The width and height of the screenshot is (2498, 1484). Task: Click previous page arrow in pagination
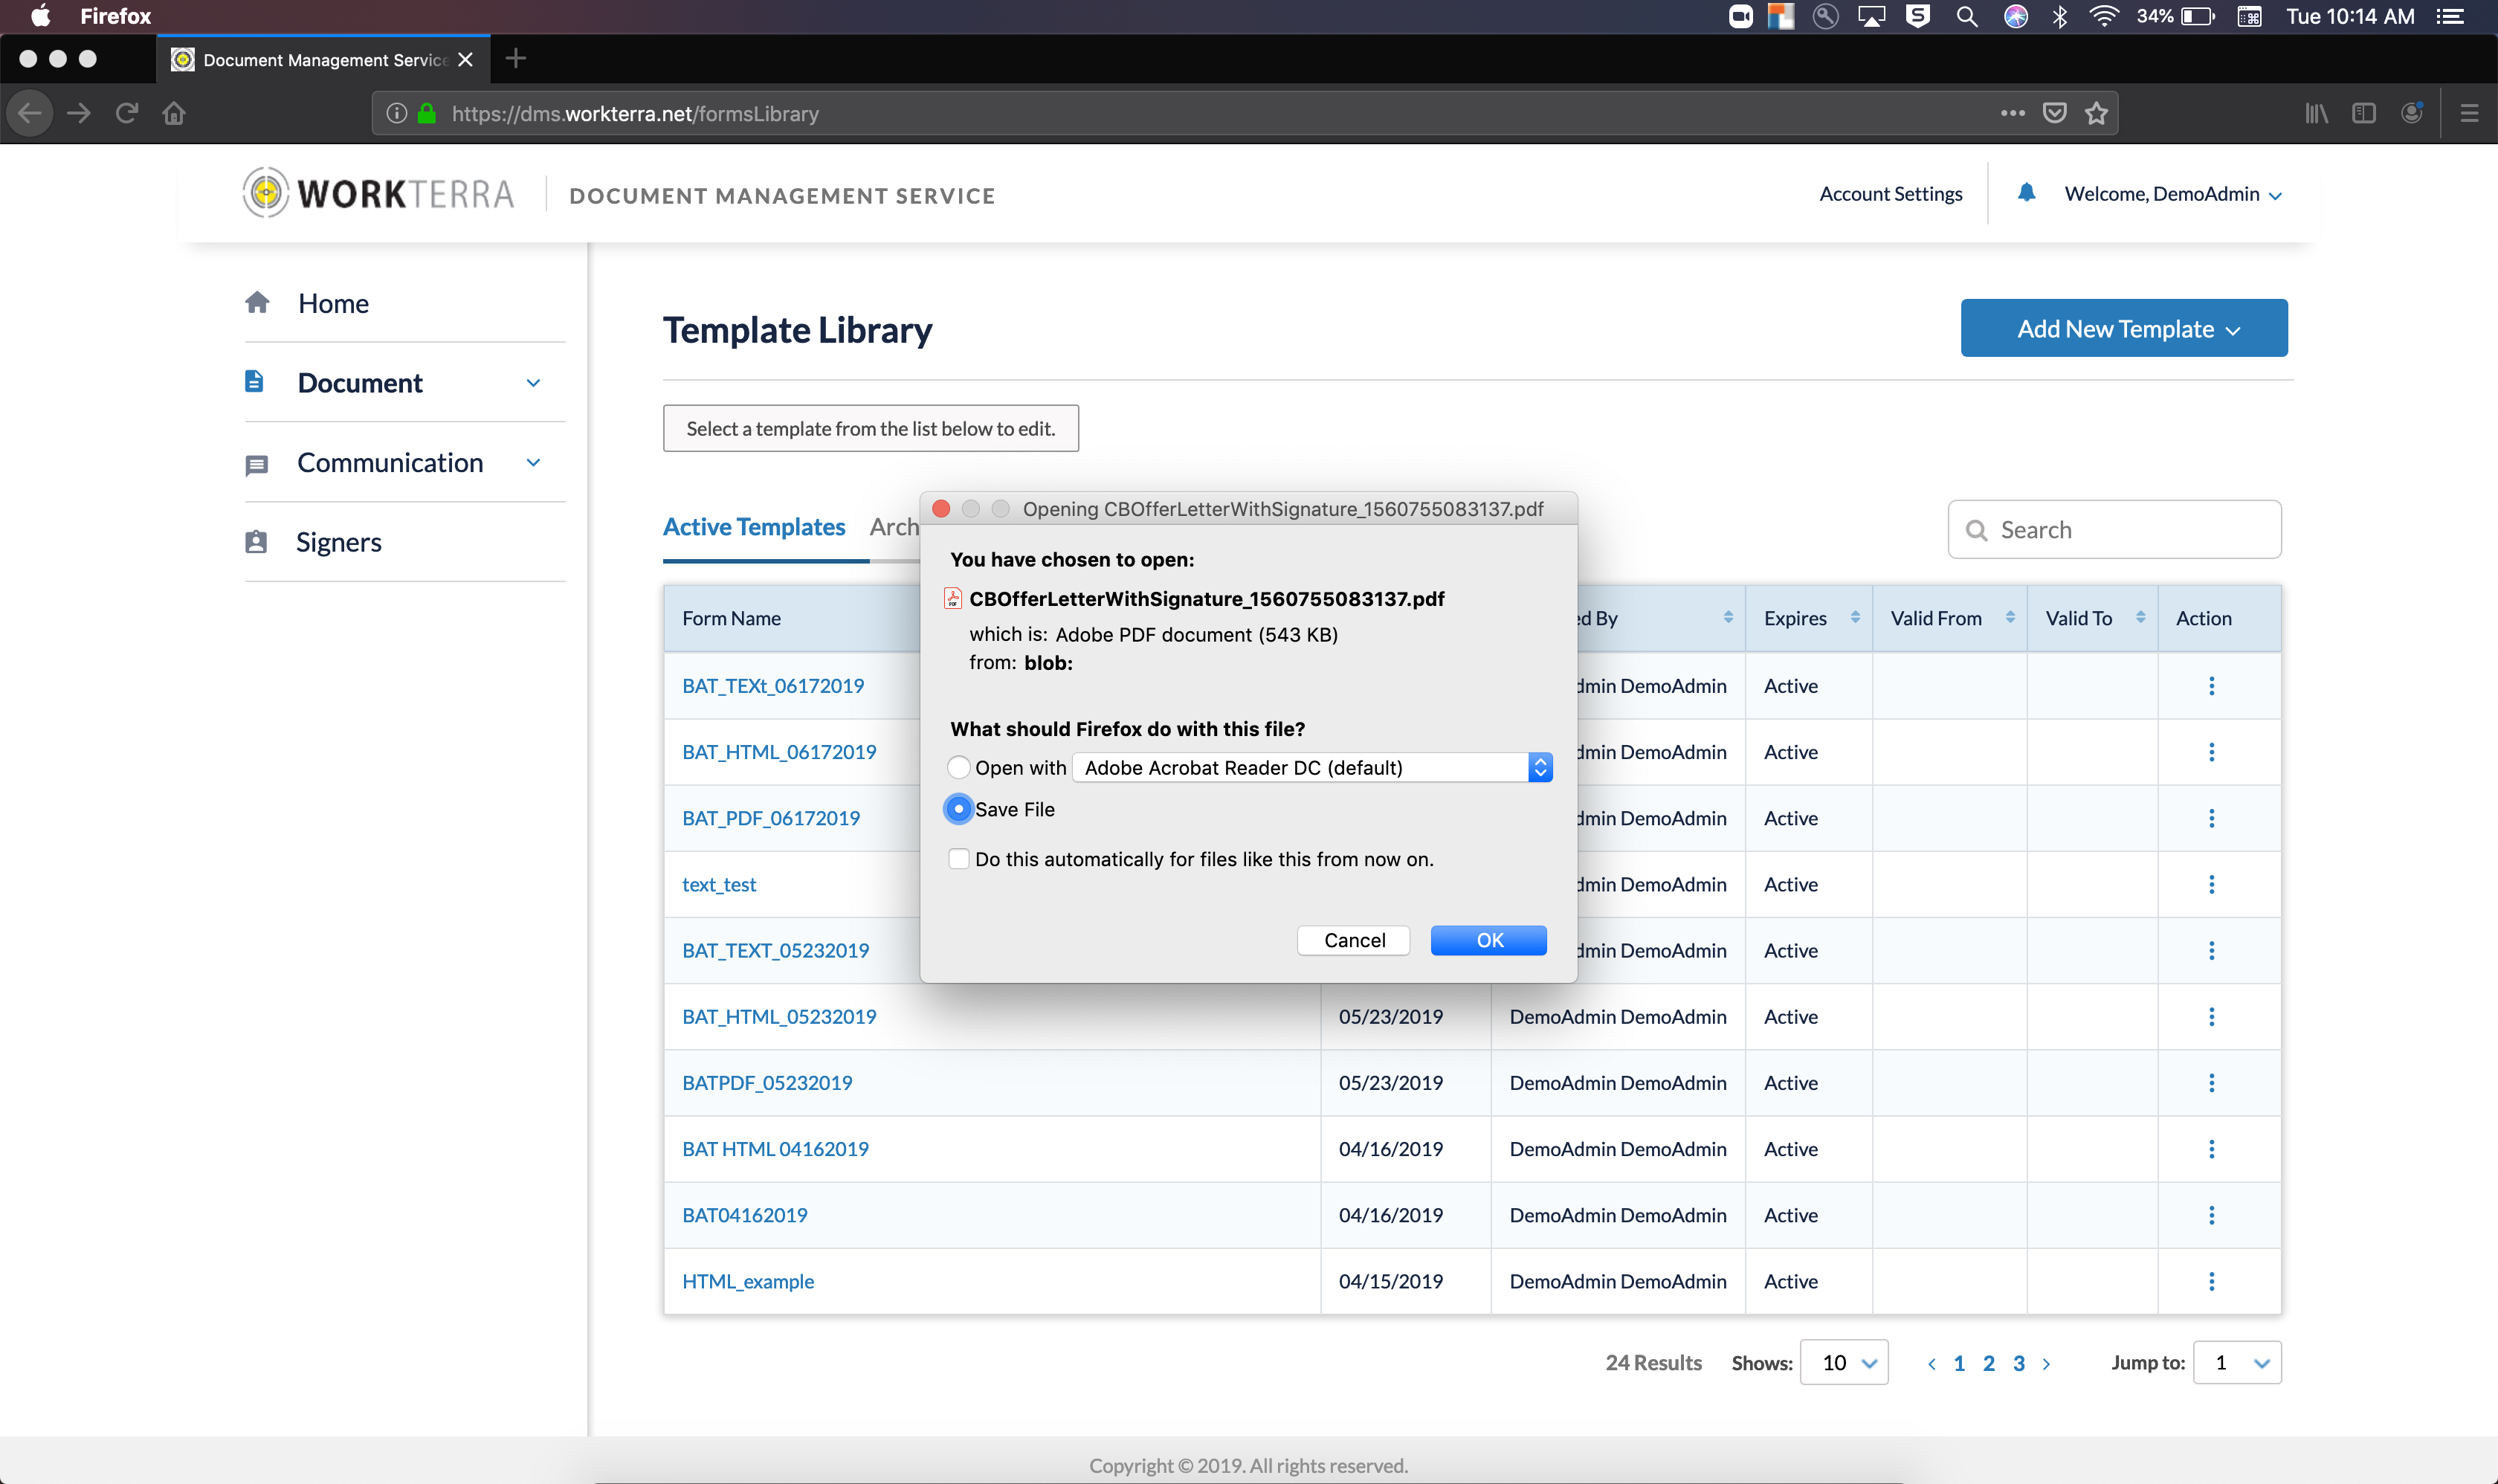1931,1363
